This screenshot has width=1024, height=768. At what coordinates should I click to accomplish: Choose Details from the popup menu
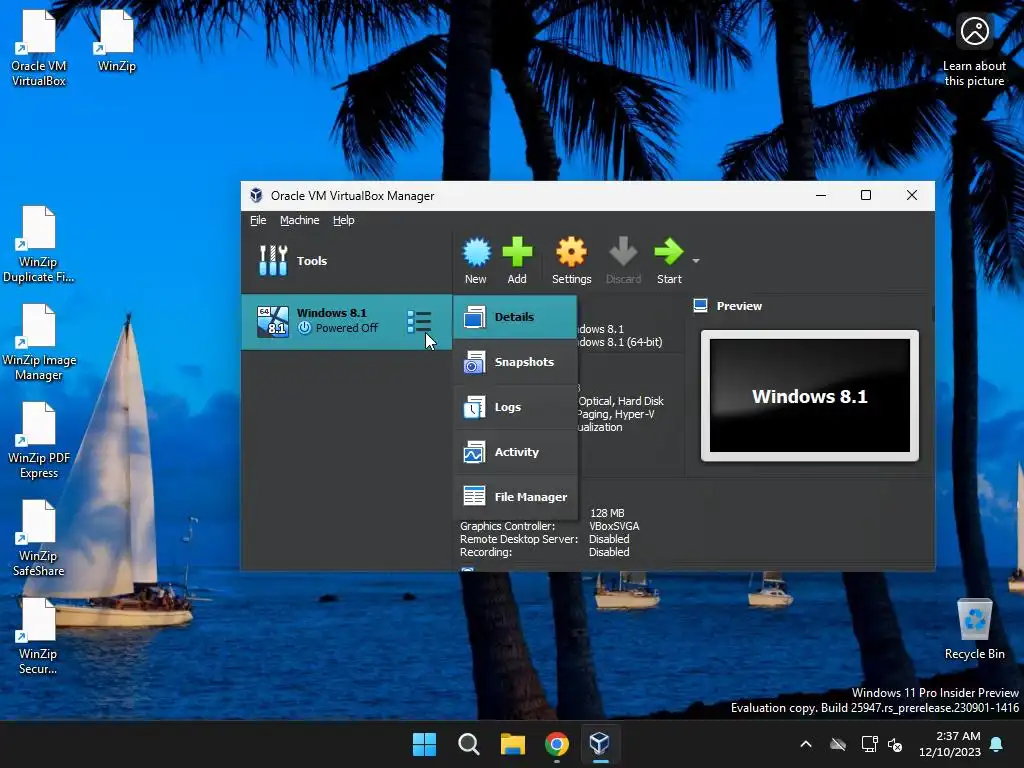point(515,317)
